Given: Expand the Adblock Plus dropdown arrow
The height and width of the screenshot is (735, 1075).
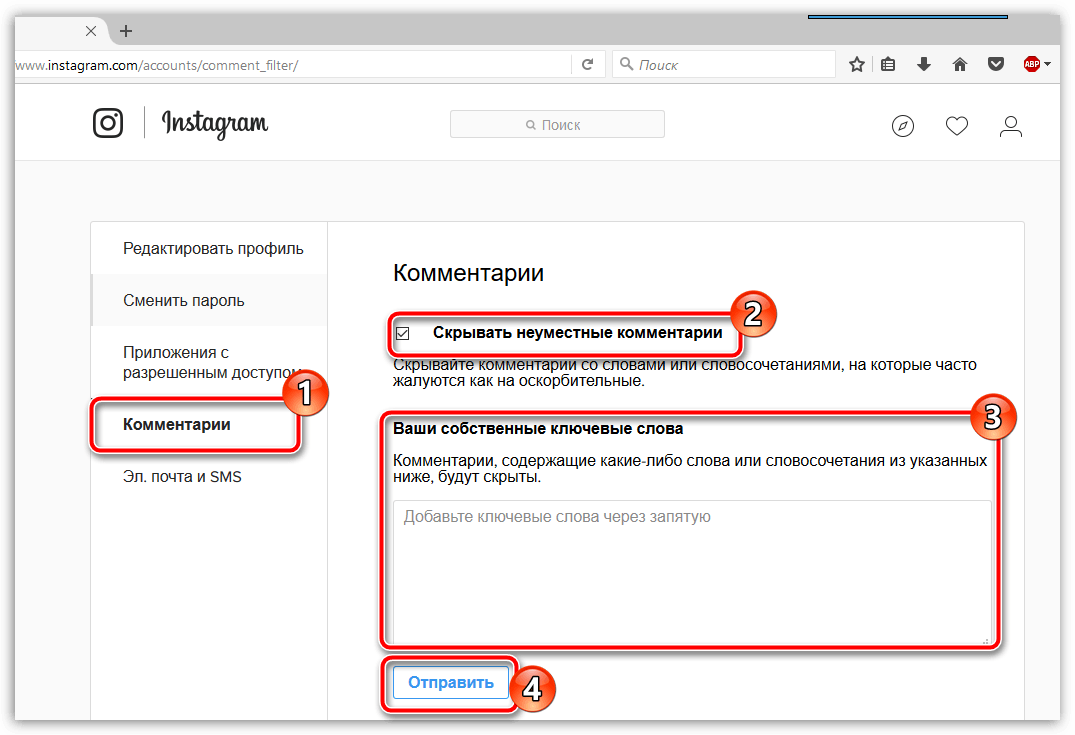Looking at the screenshot, I should pyautogui.click(x=1047, y=65).
